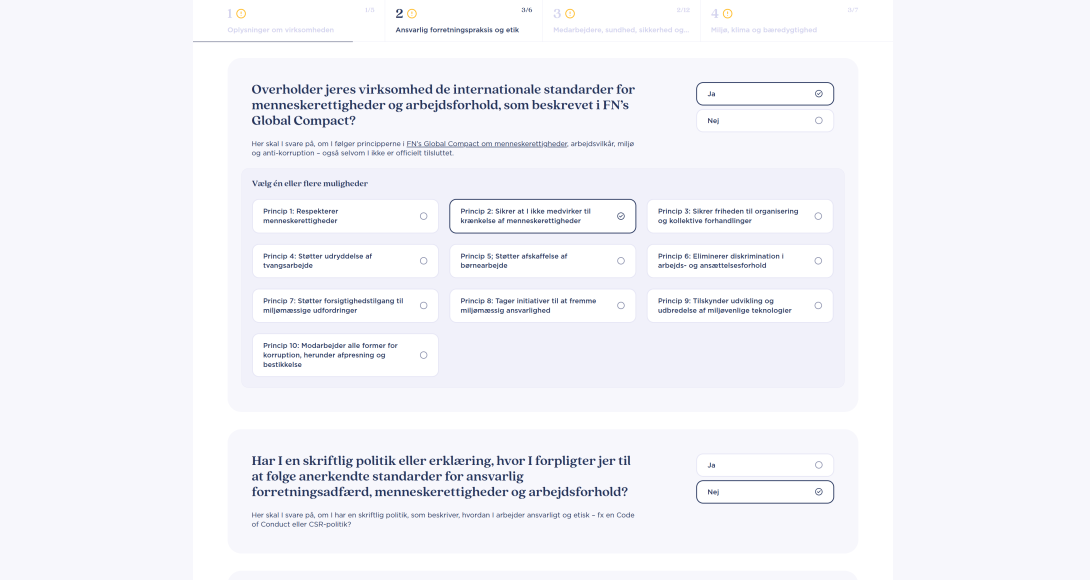Switch to Medarbejdere, sundhed, sikkerhed tab
Screen dimensions: 1090x580
(621, 30)
